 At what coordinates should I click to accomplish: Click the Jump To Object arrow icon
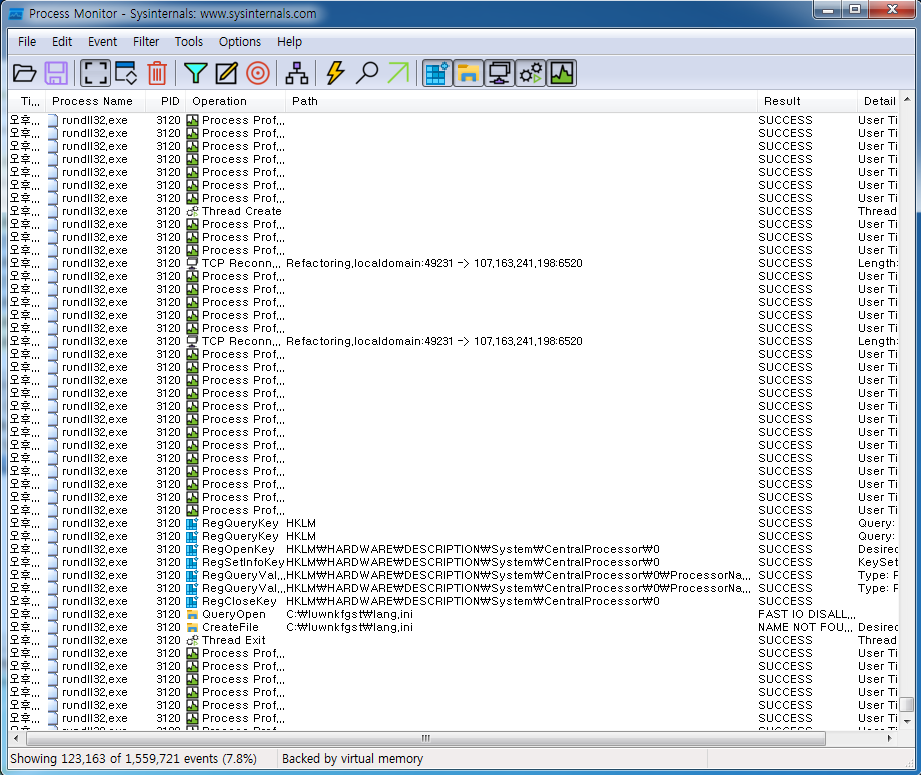(398, 73)
